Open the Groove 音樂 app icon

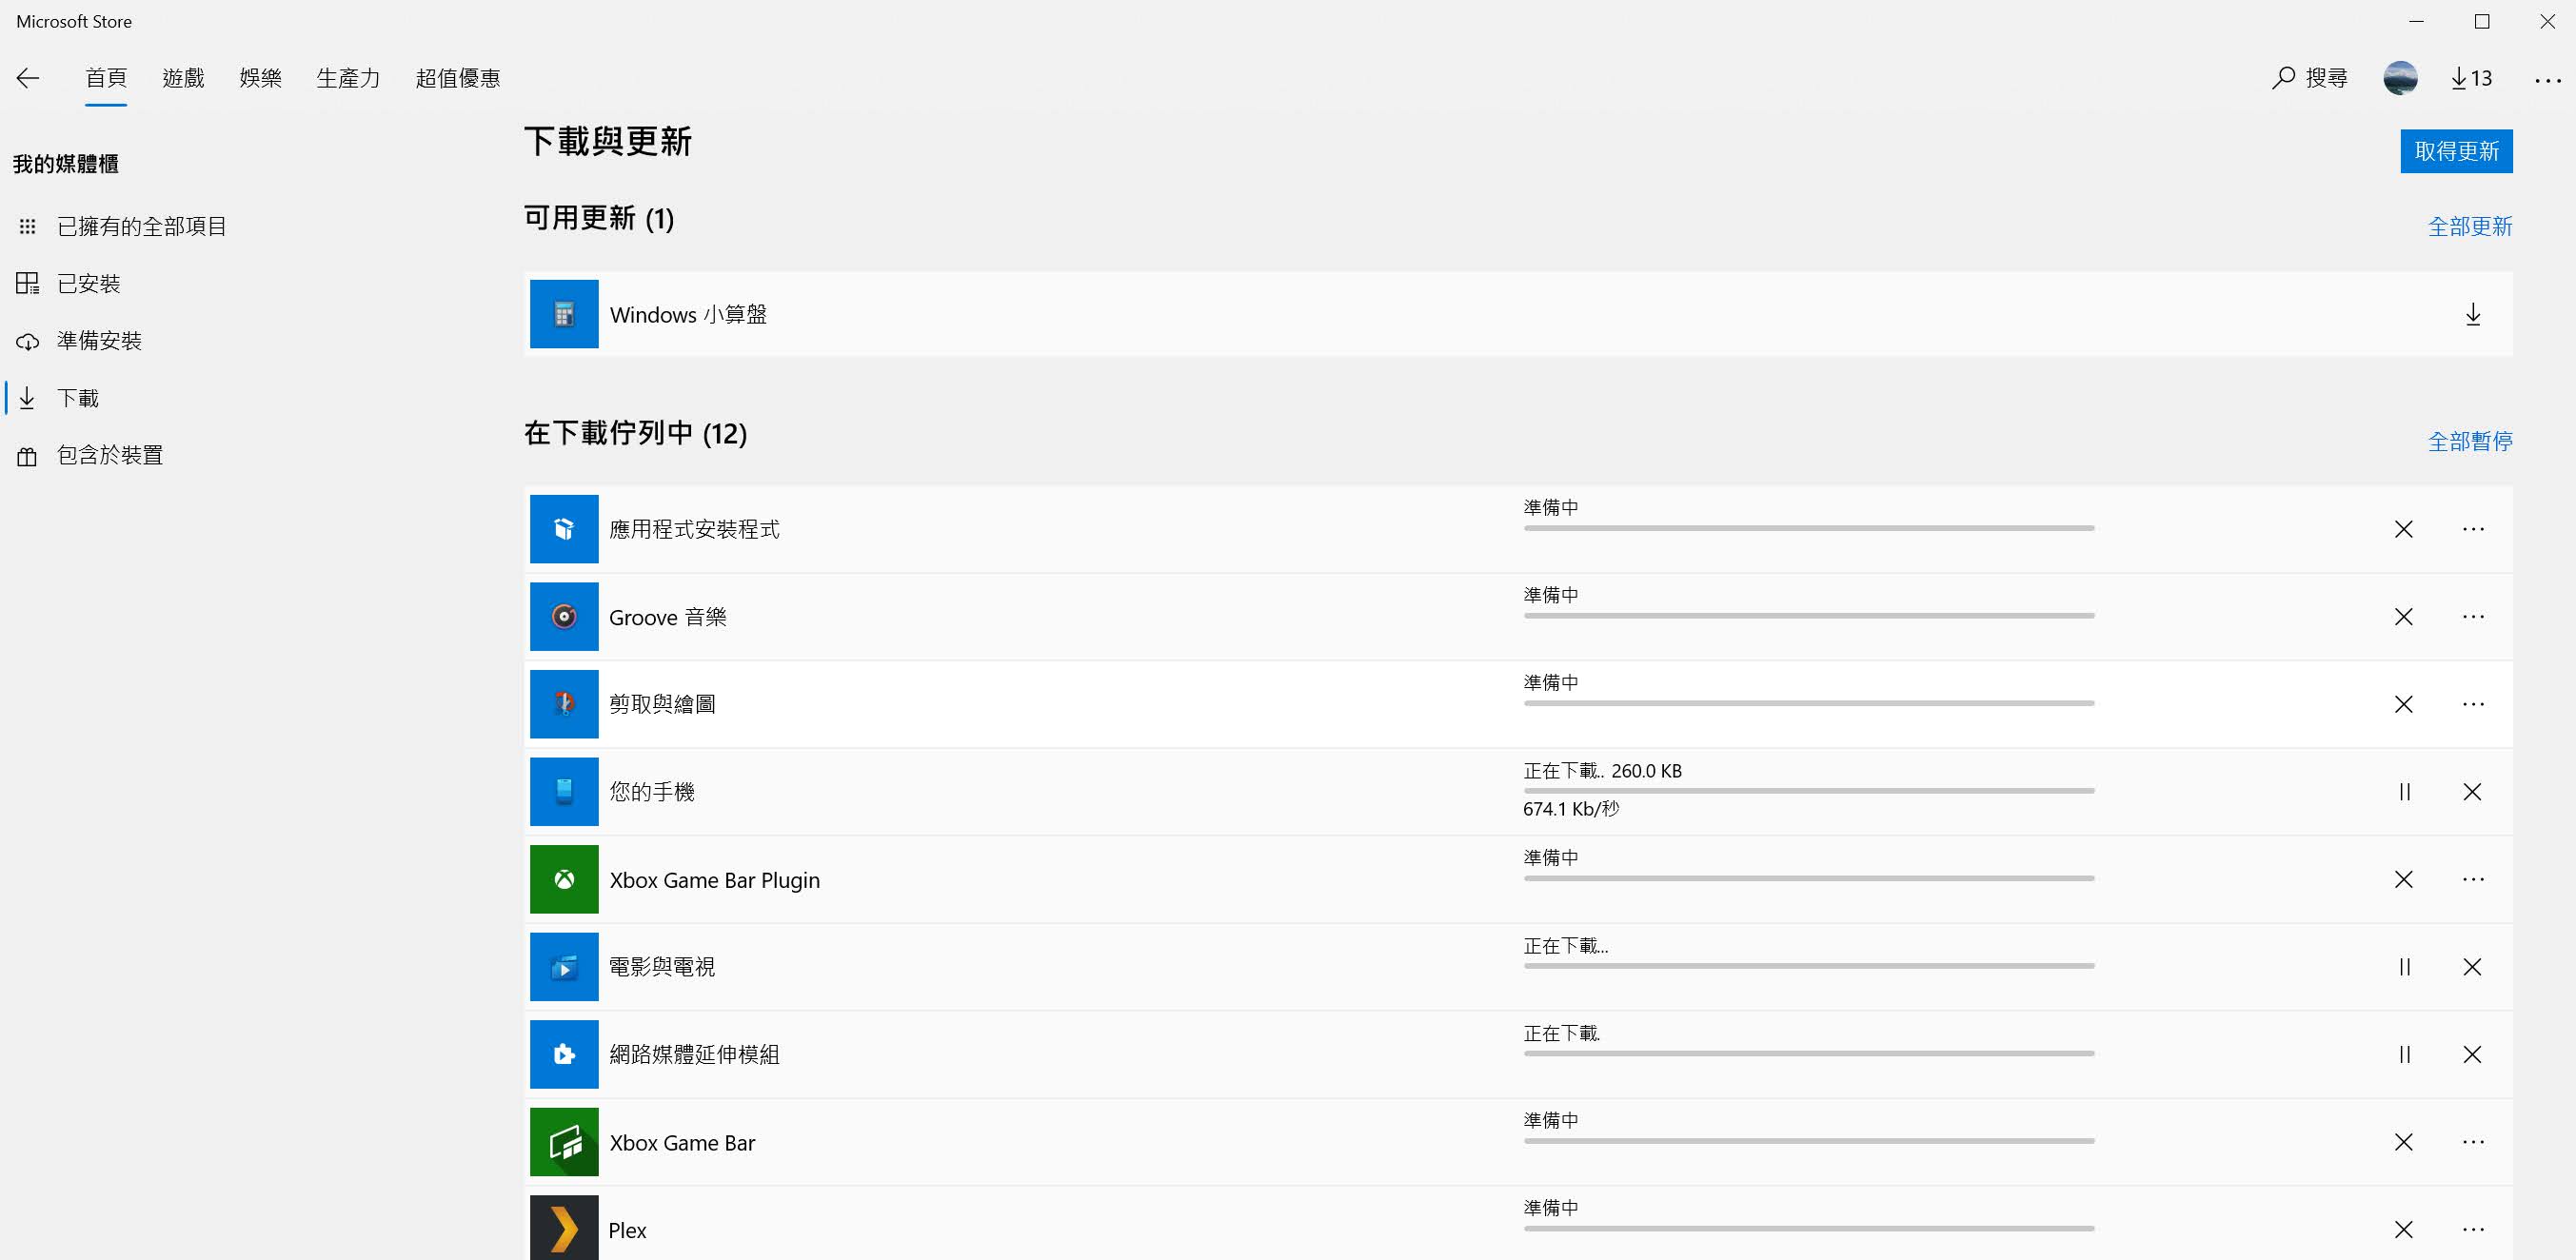tap(564, 617)
